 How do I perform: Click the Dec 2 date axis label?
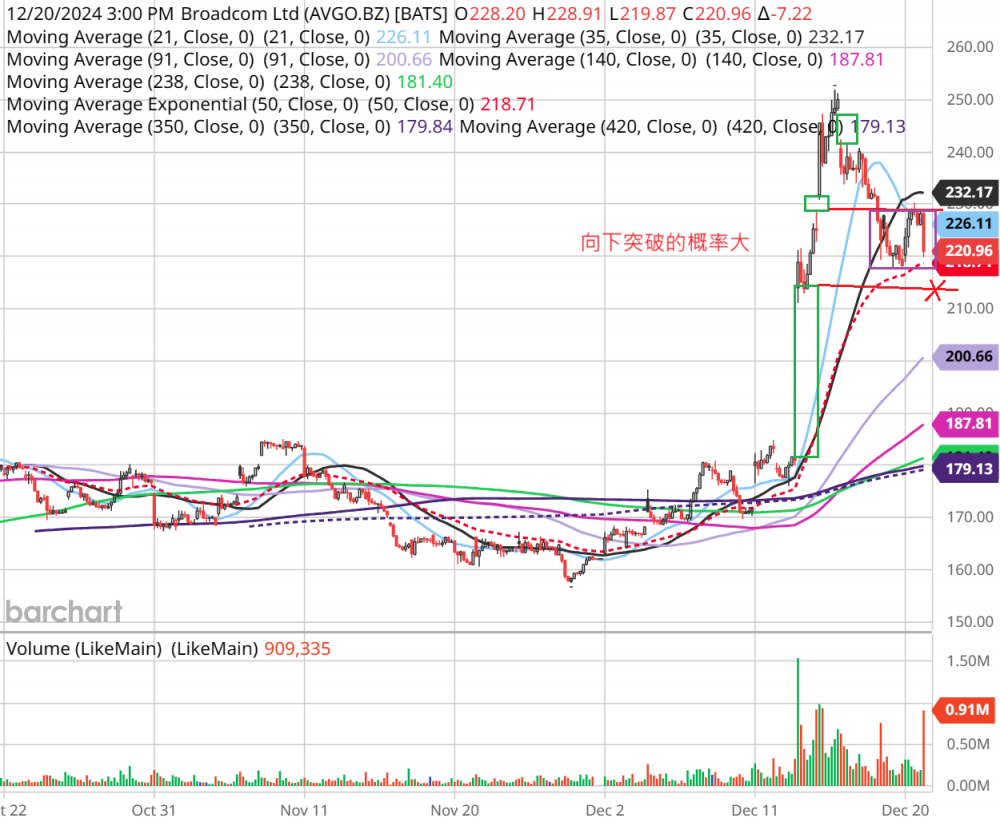click(x=605, y=810)
